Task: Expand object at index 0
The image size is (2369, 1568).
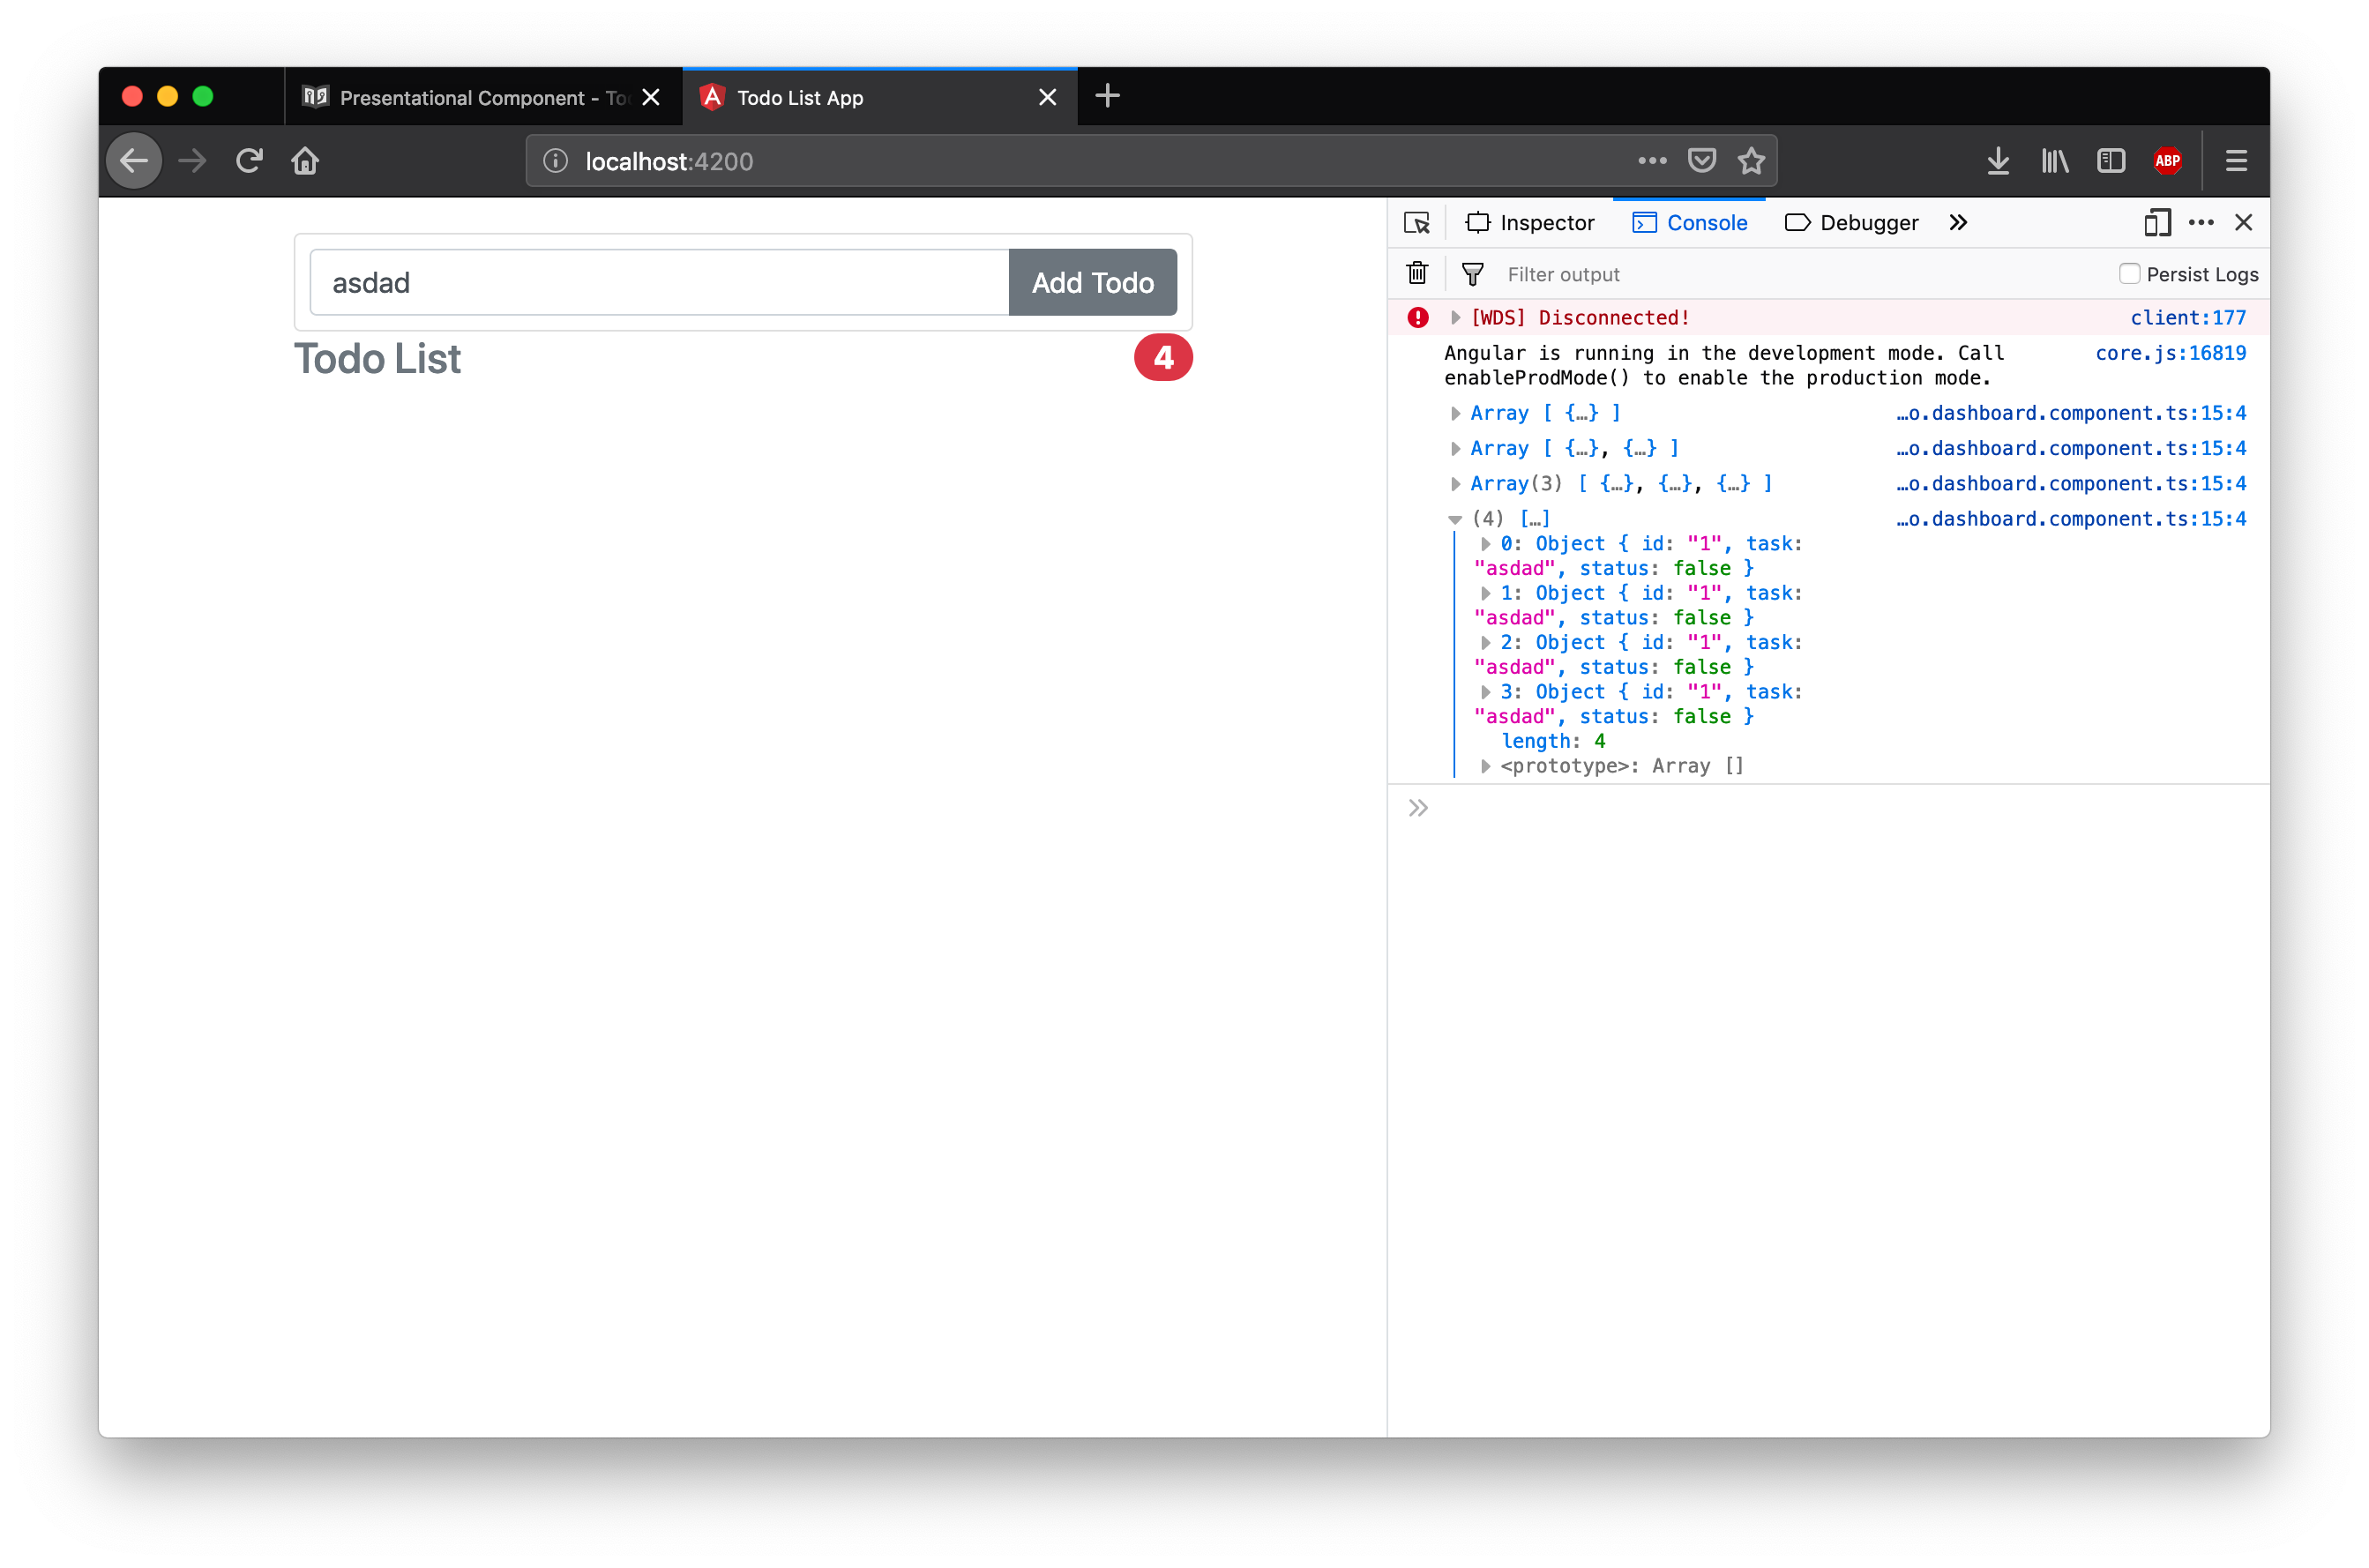Action: tap(1485, 544)
